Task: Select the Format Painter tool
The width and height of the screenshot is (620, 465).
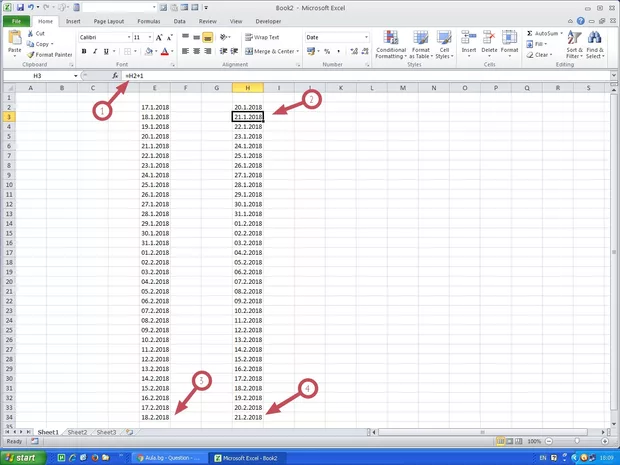Action: tap(49, 54)
